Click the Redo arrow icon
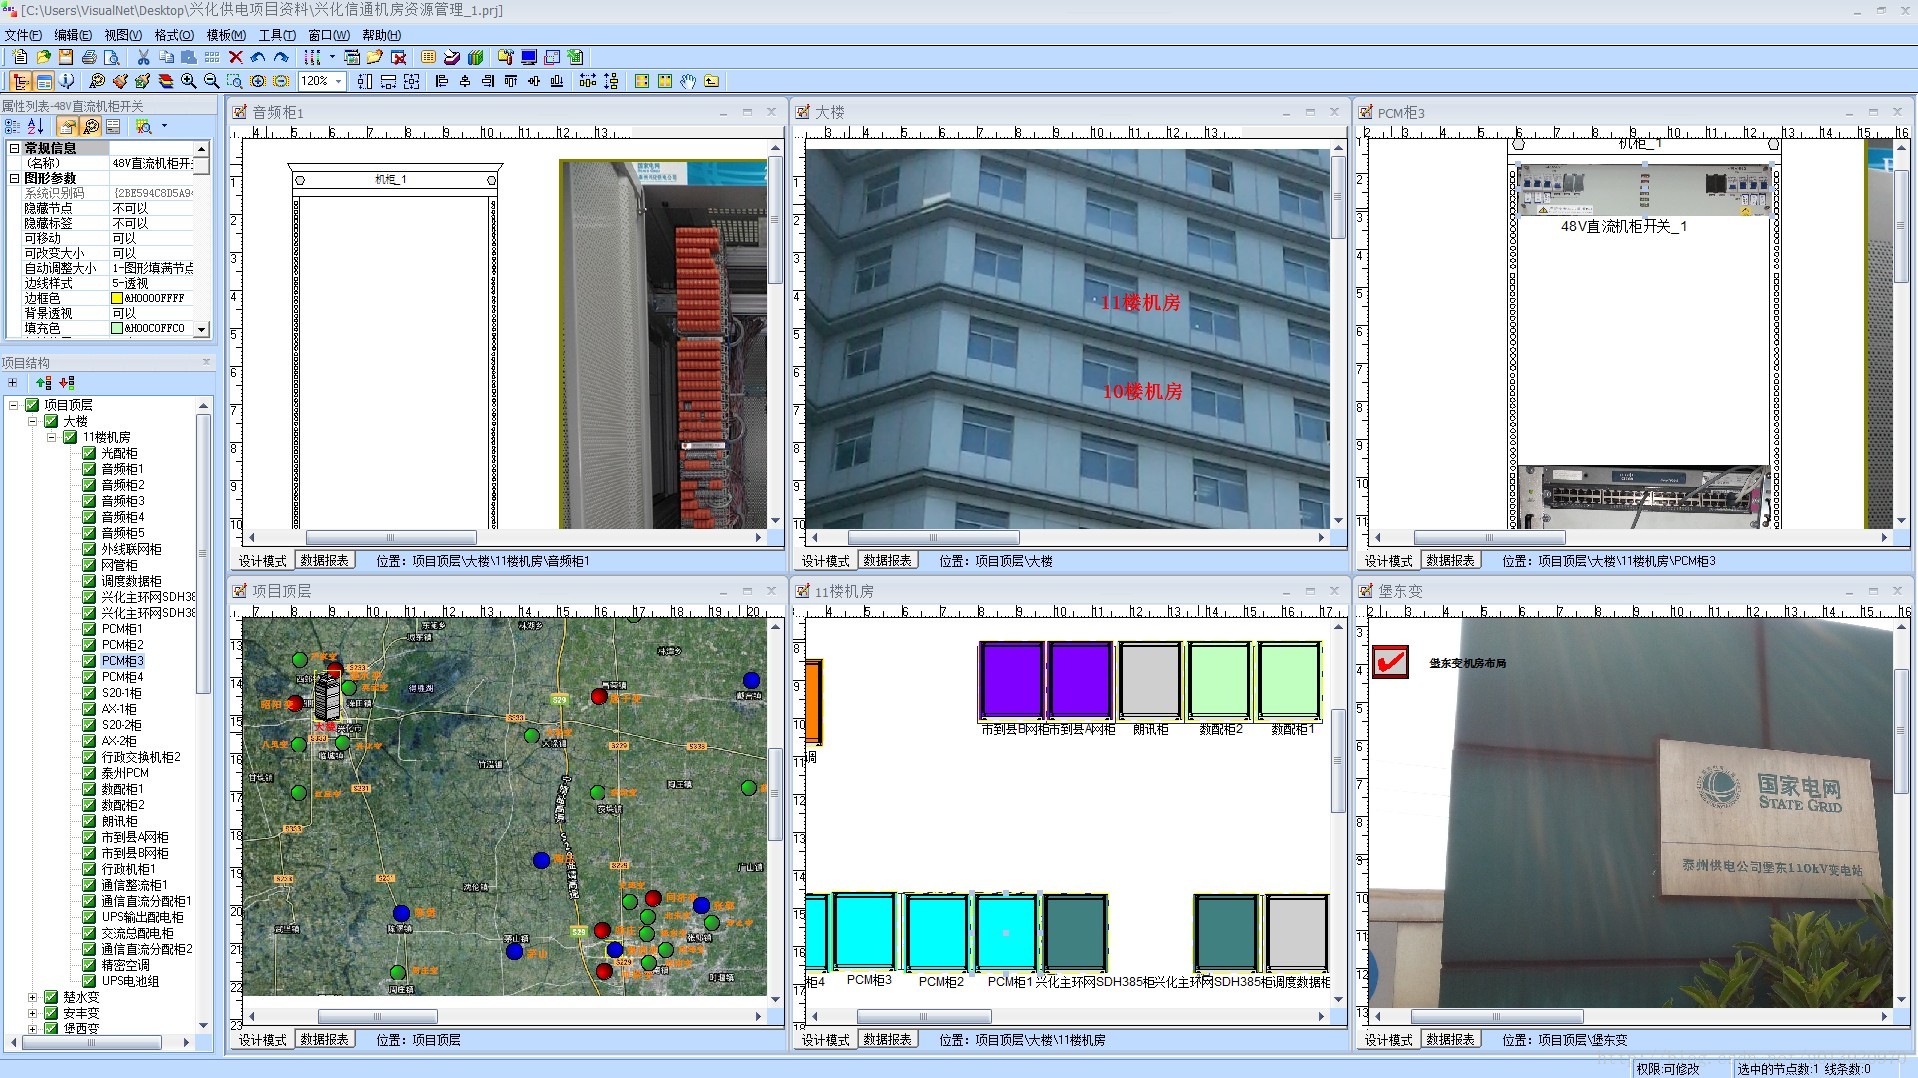The height and width of the screenshot is (1078, 1918). (281, 57)
